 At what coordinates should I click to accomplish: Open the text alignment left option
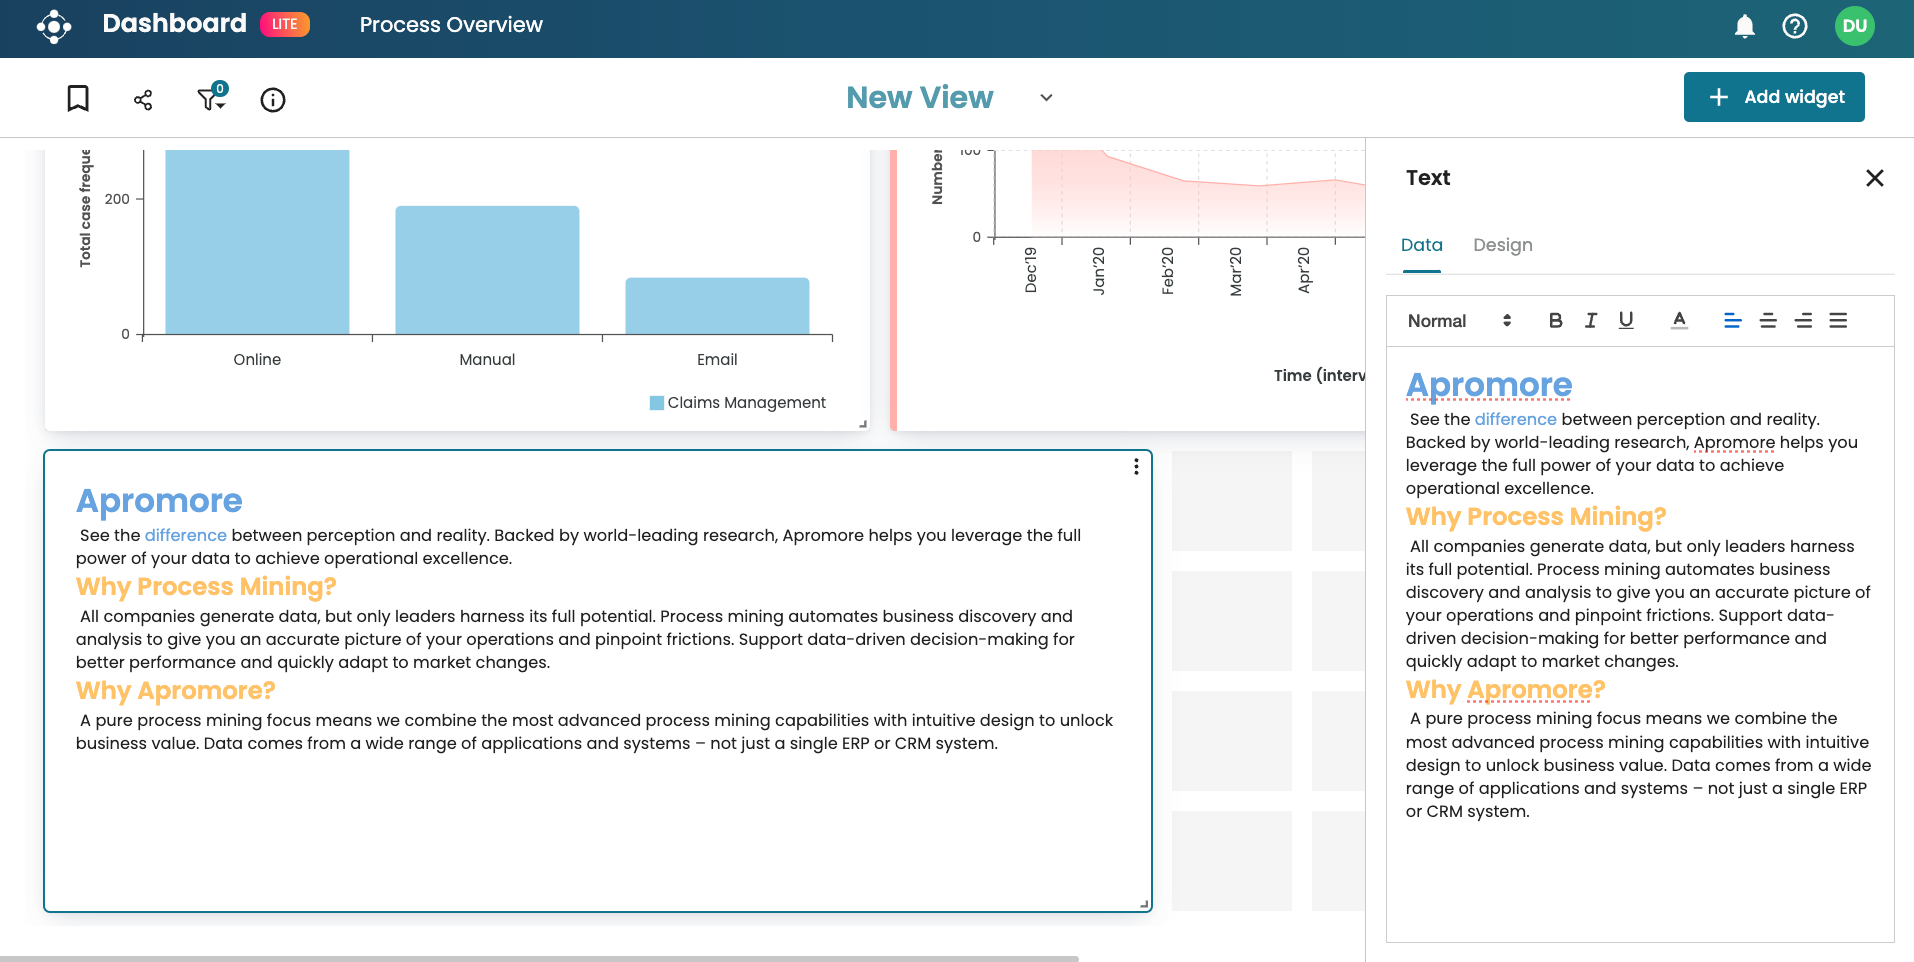[1733, 321]
